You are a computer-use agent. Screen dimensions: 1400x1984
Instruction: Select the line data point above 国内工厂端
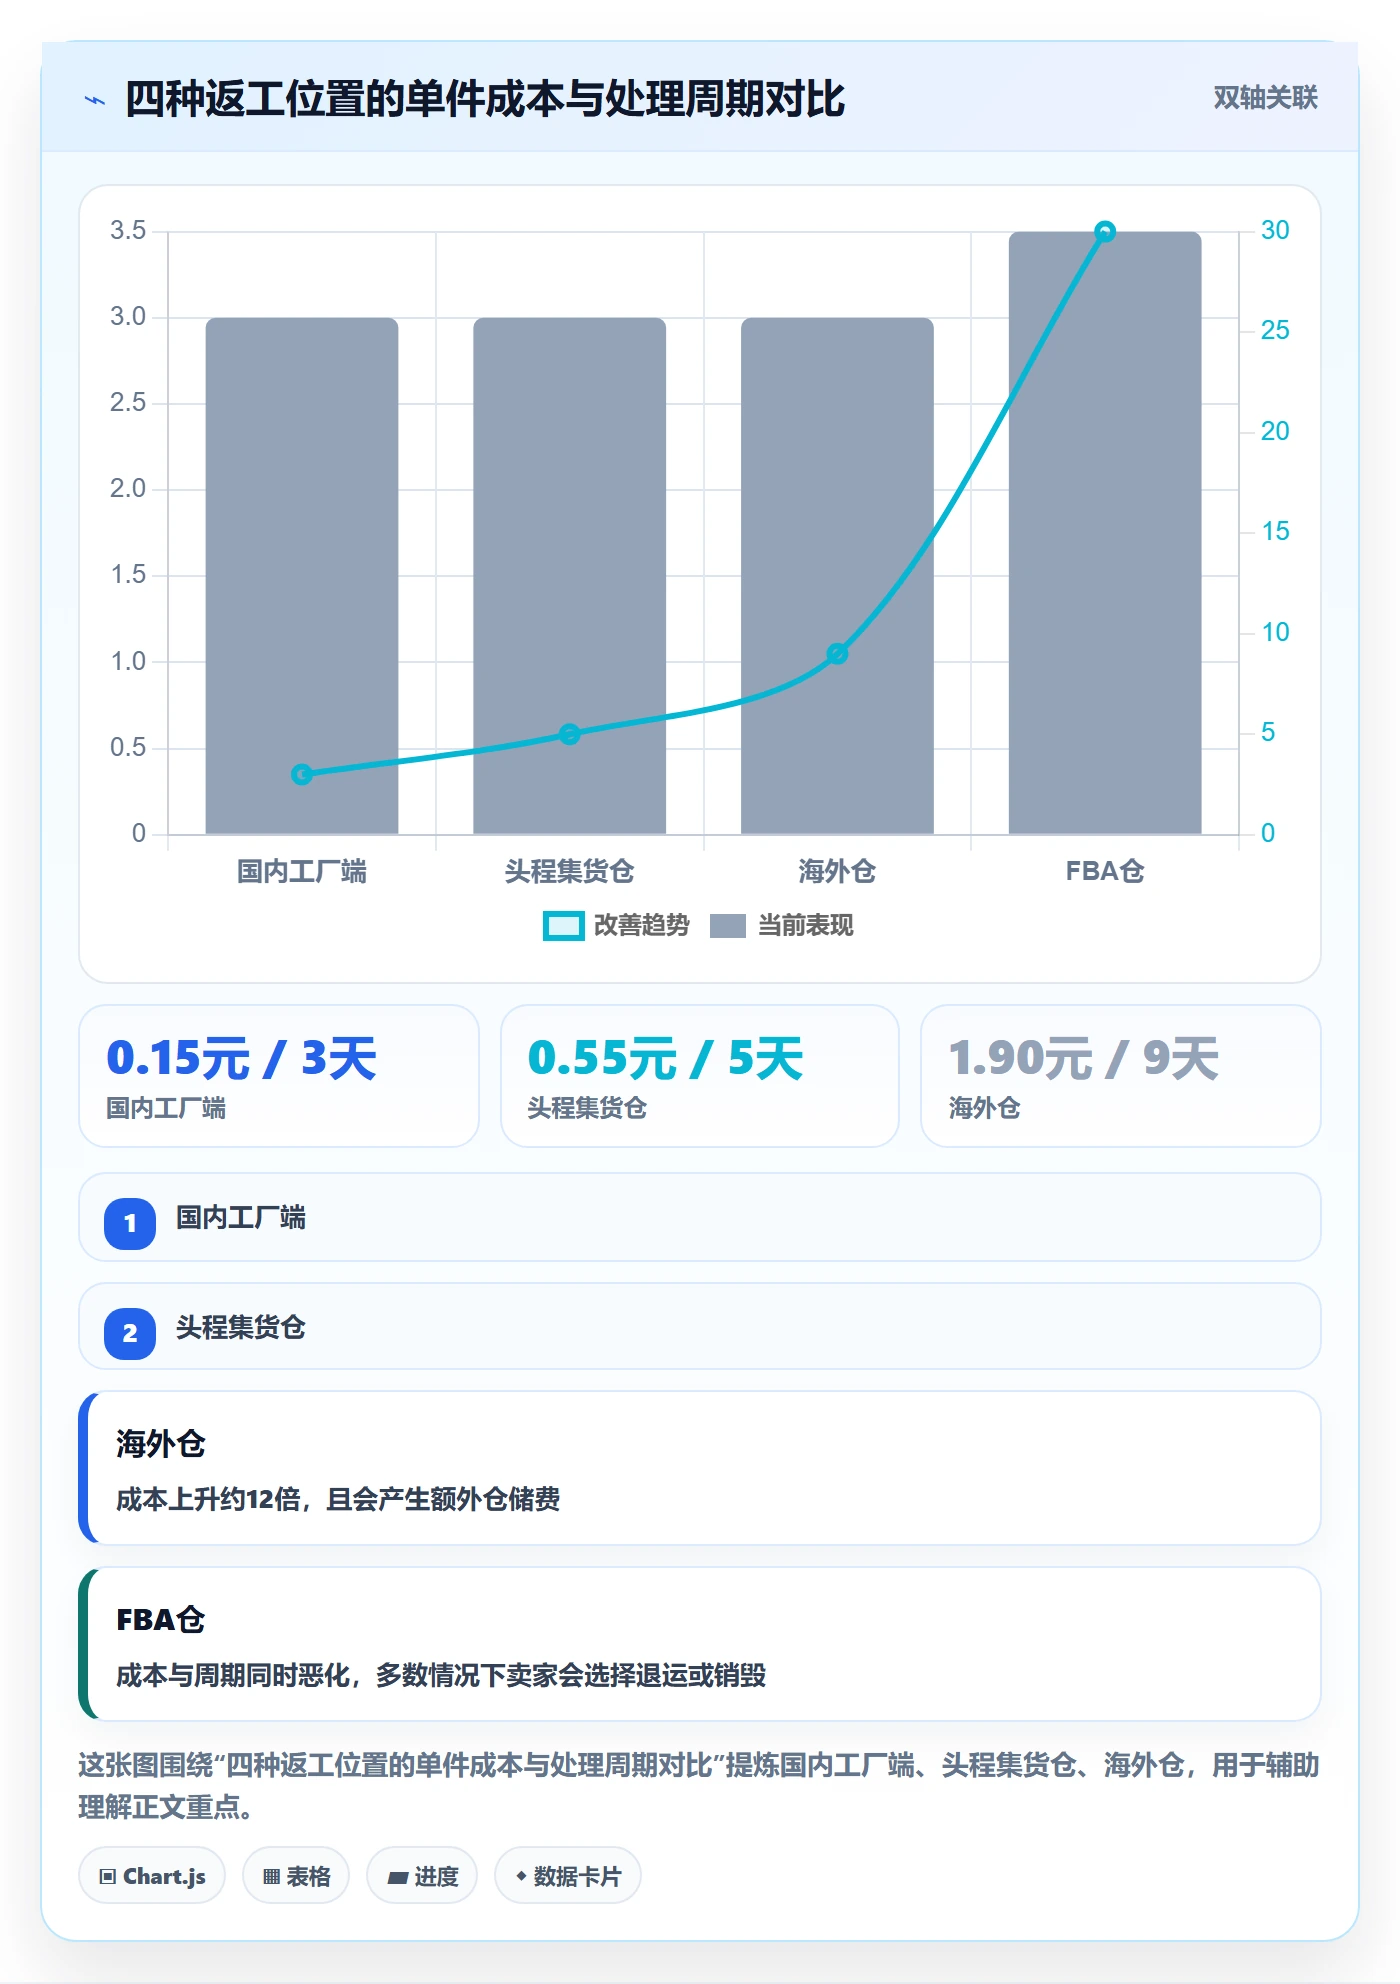302,774
